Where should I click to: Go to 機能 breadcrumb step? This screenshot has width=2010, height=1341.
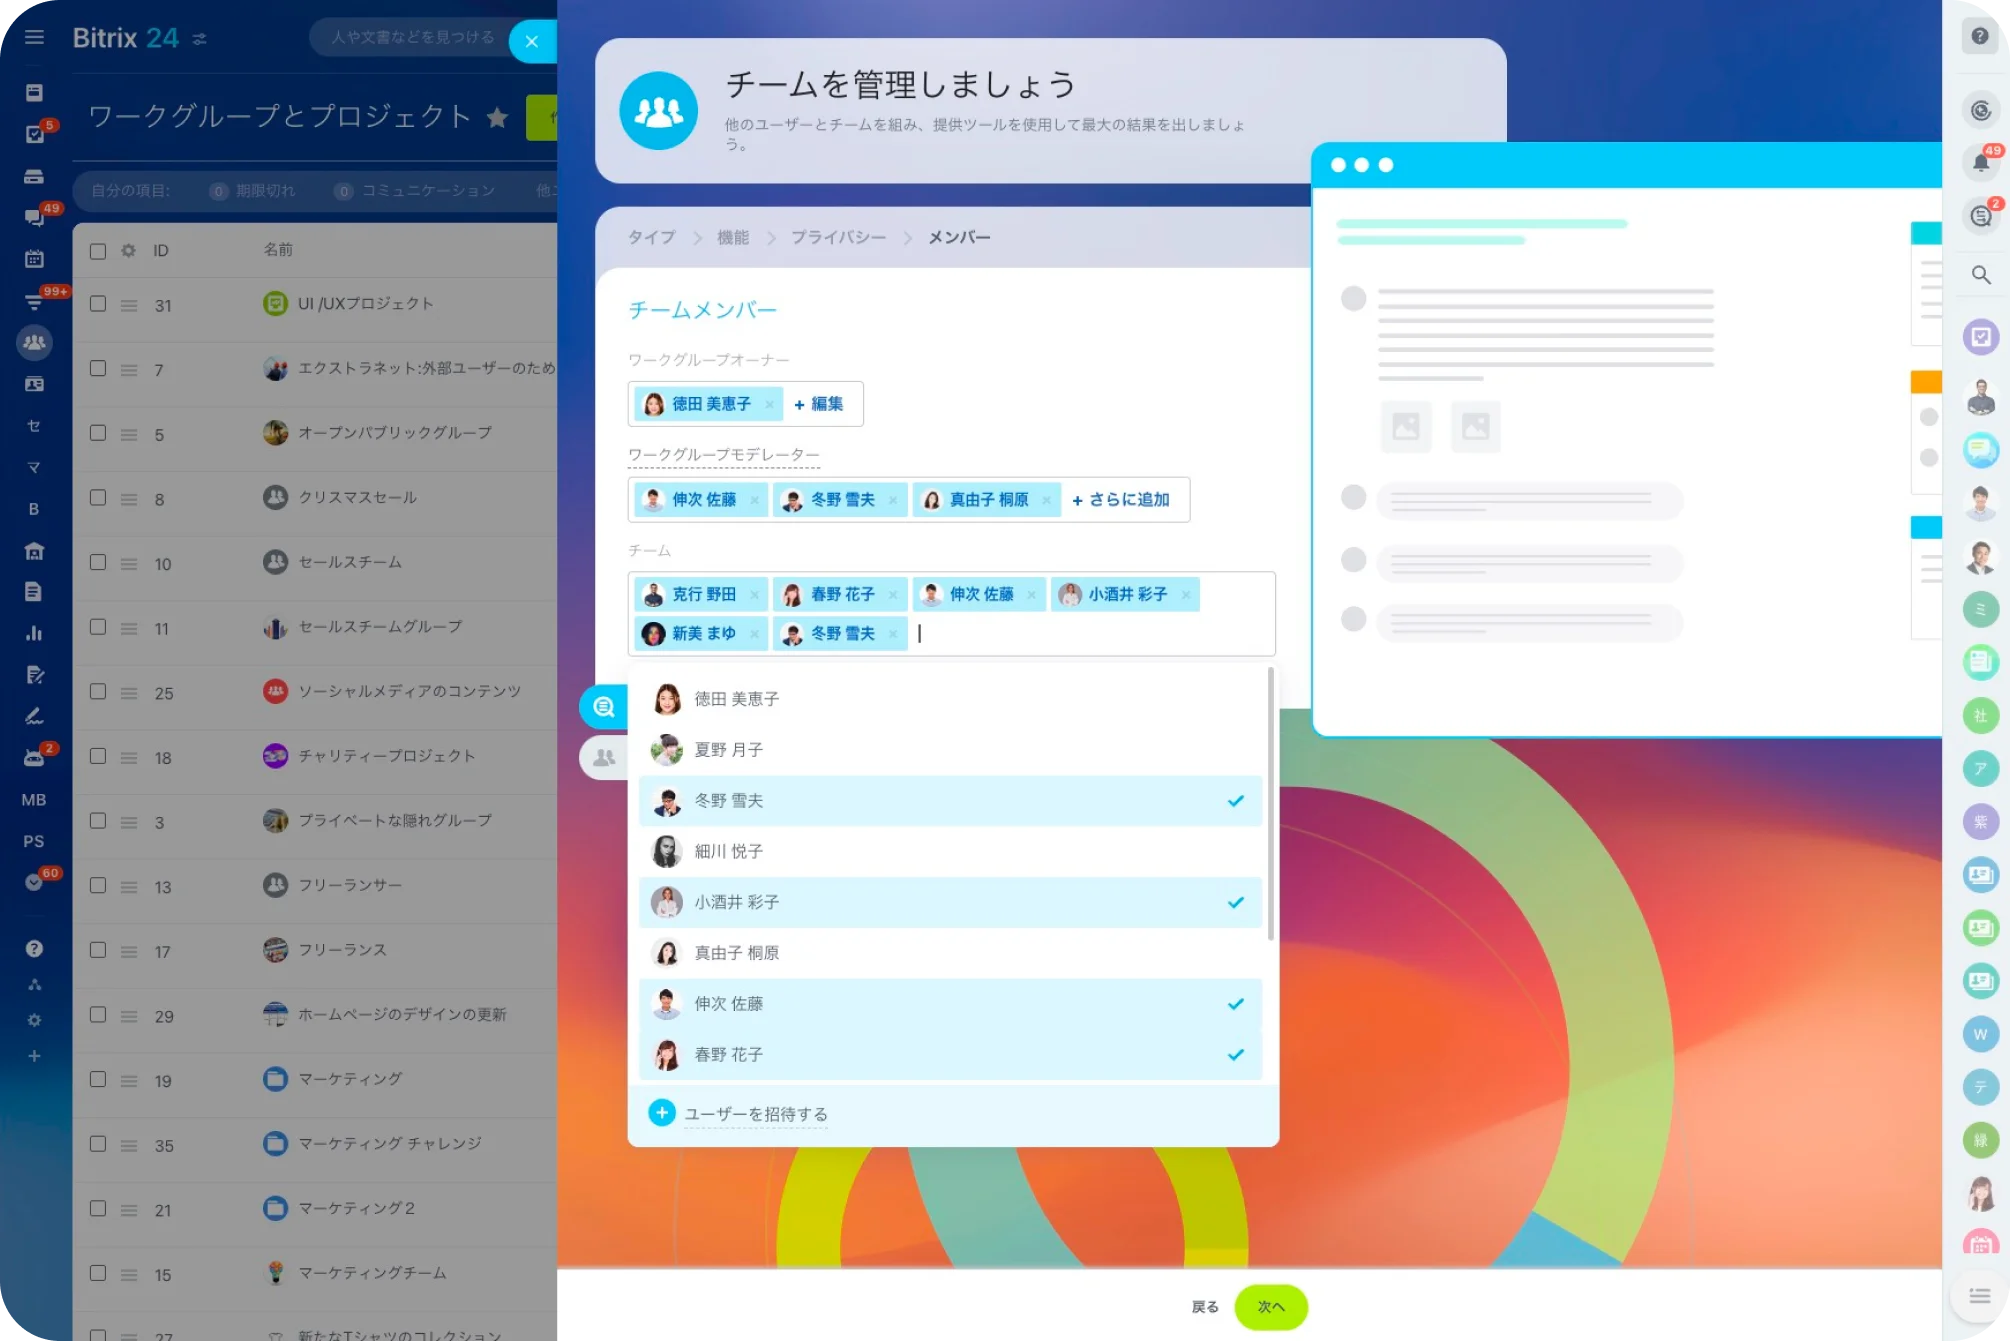coord(733,237)
